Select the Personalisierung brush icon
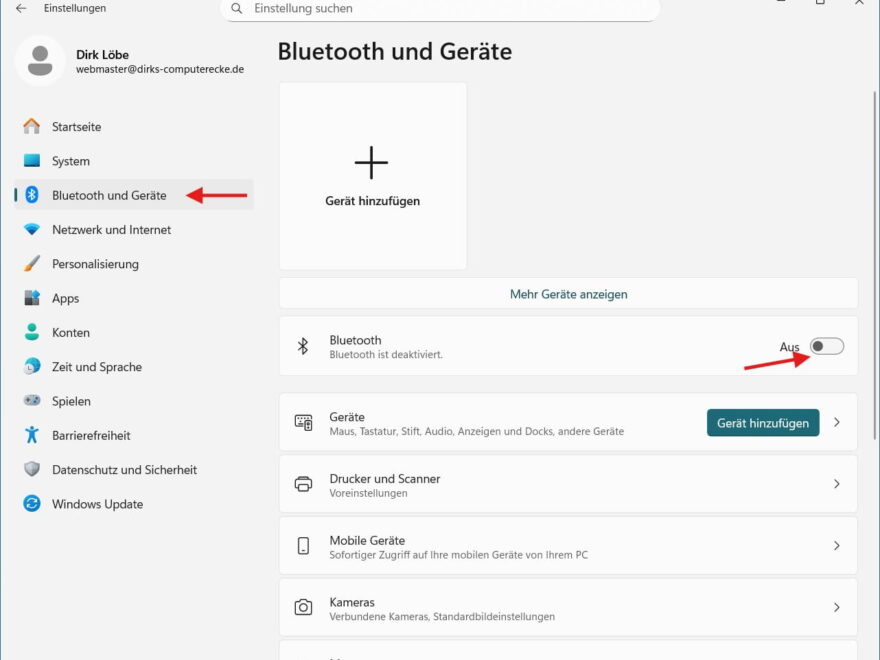 31,263
